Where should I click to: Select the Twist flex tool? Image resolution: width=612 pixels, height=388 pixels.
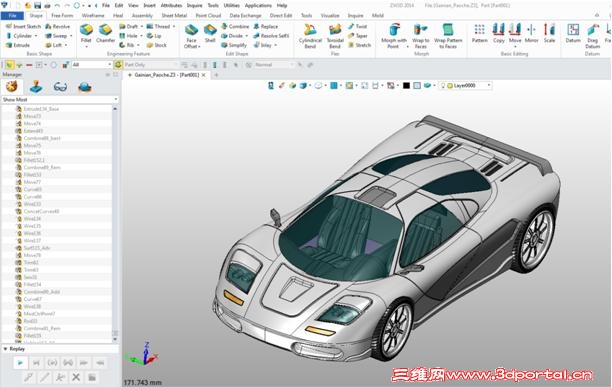358,26
